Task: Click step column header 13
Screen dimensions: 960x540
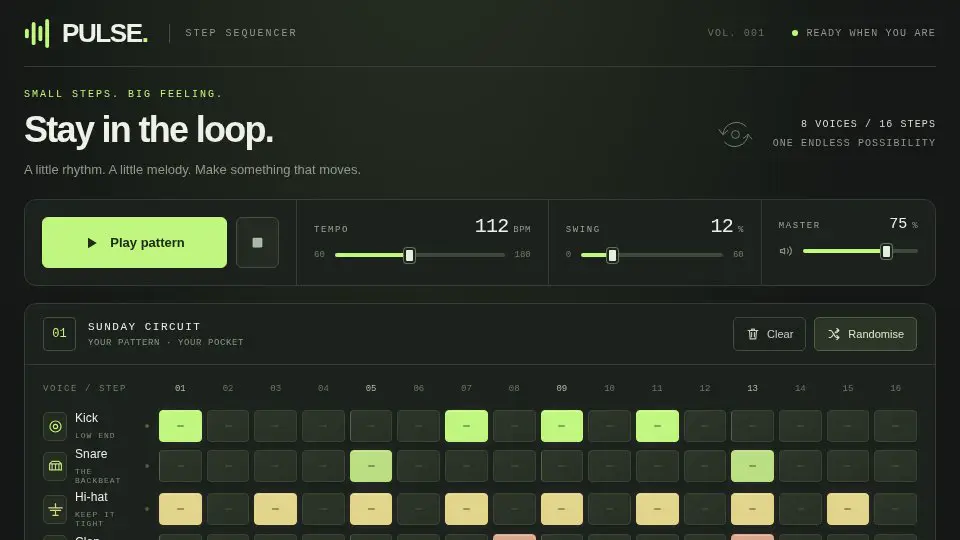Action: tap(752, 388)
